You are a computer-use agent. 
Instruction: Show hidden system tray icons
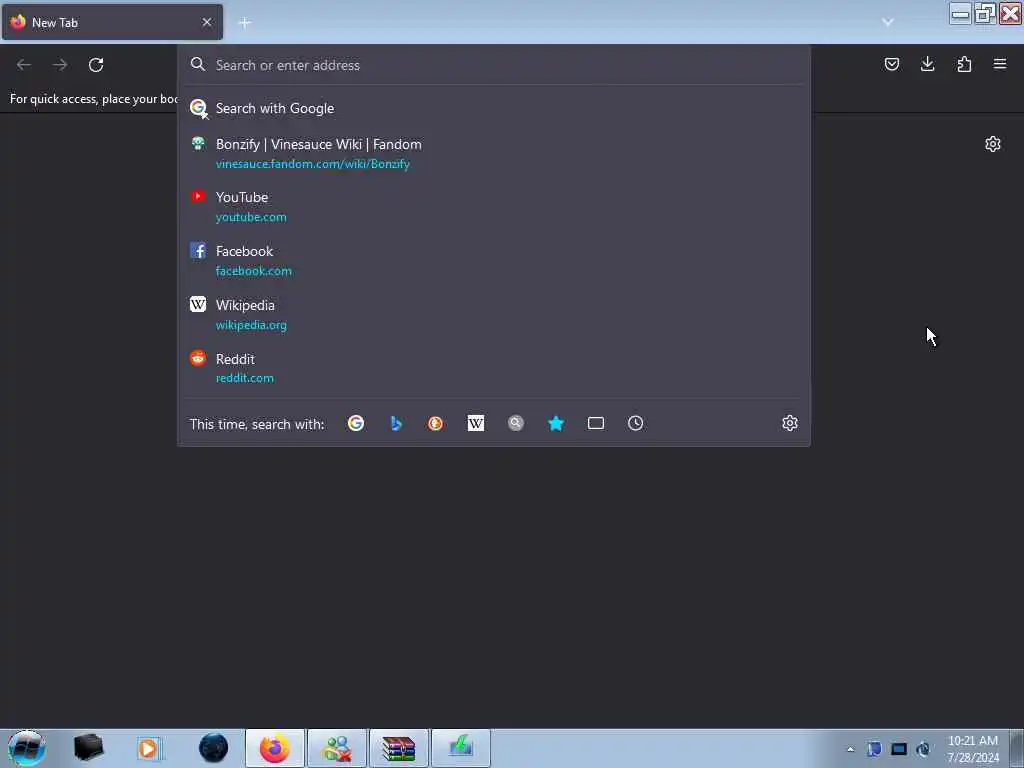[850, 749]
